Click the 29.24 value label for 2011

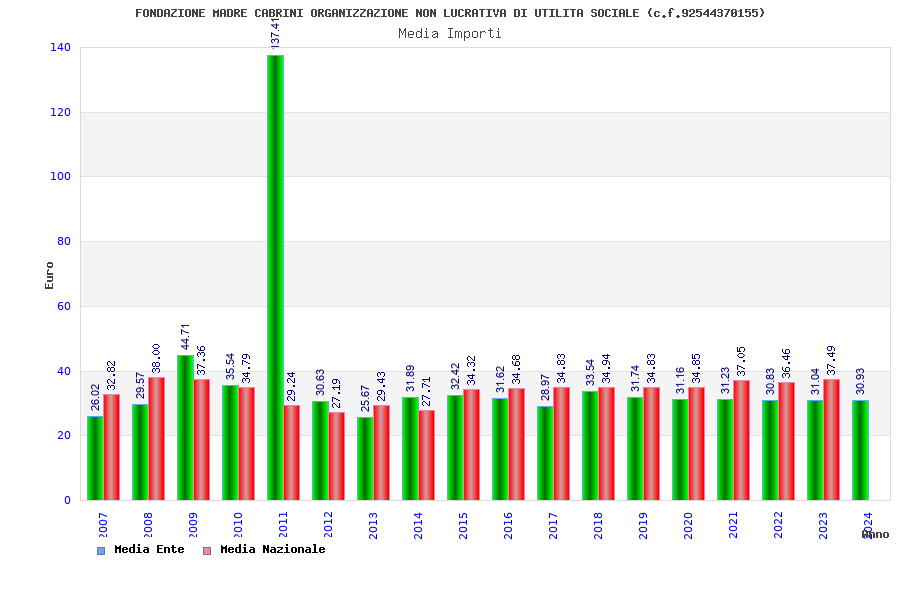pos(292,386)
